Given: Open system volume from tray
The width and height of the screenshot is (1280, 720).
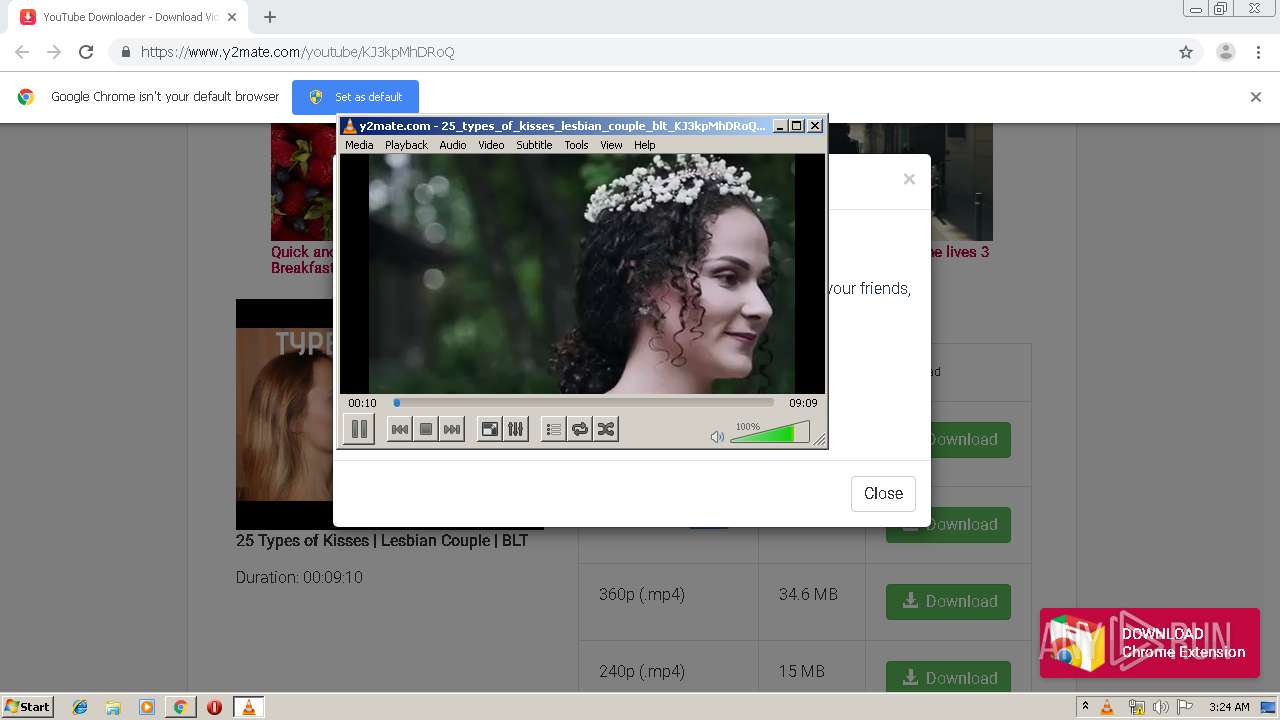Looking at the screenshot, I should point(1160,707).
